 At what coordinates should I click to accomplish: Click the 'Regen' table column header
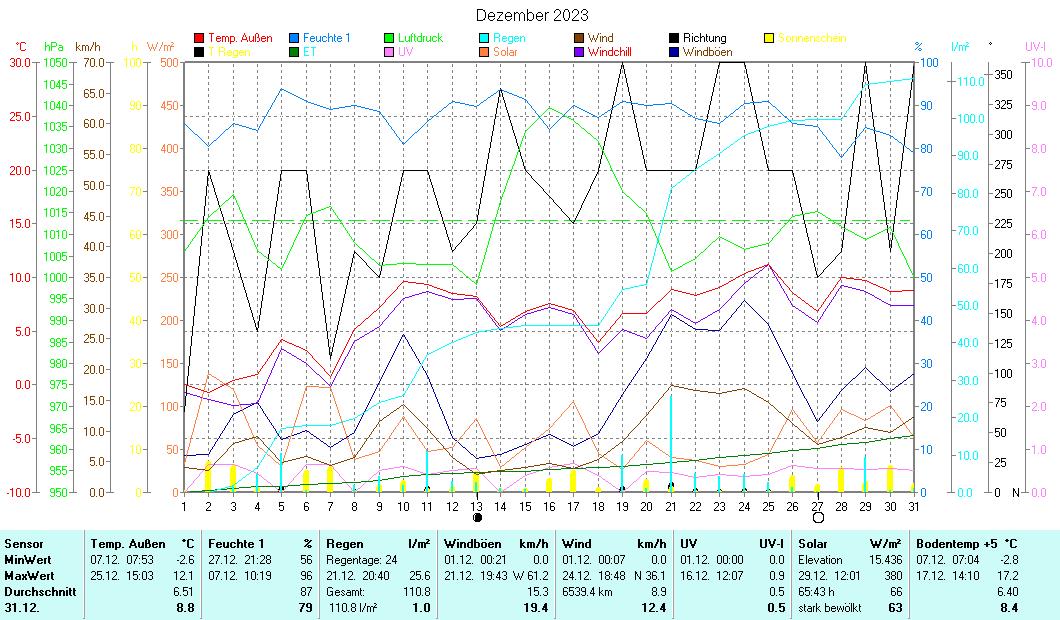click(345, 544)
